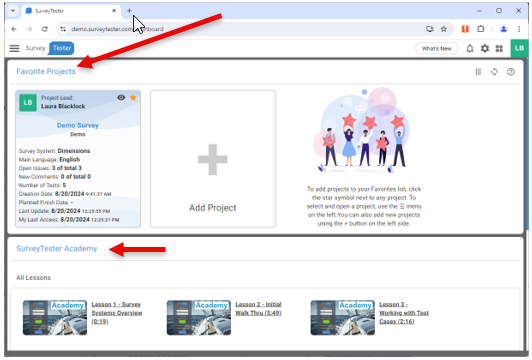Viewport: 532px width, 360px height.
Task: Bookmark this page with the star icon
Action: click(443, 29)
